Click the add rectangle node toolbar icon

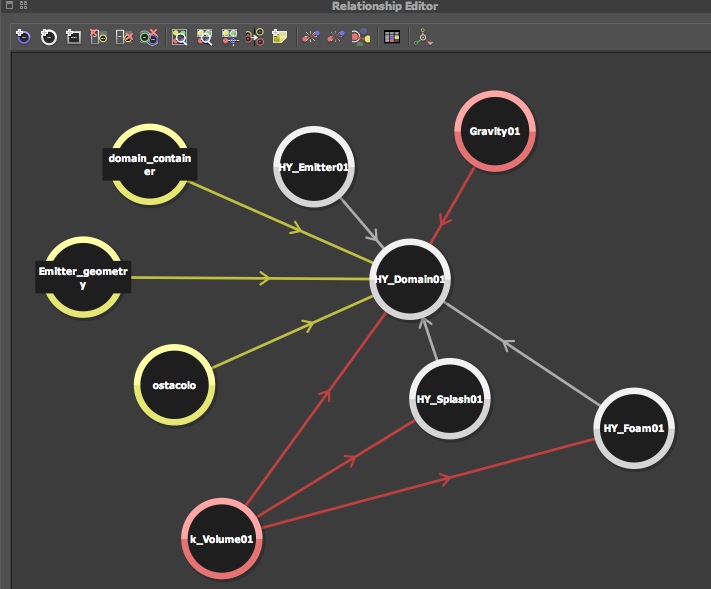point(73,37)
